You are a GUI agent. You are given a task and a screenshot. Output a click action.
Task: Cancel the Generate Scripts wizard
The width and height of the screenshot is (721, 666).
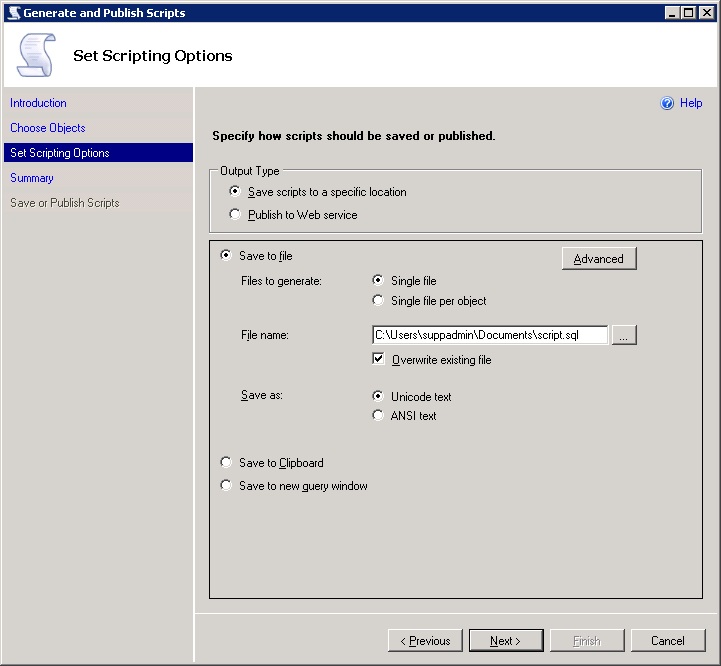(x=667, y=641)
